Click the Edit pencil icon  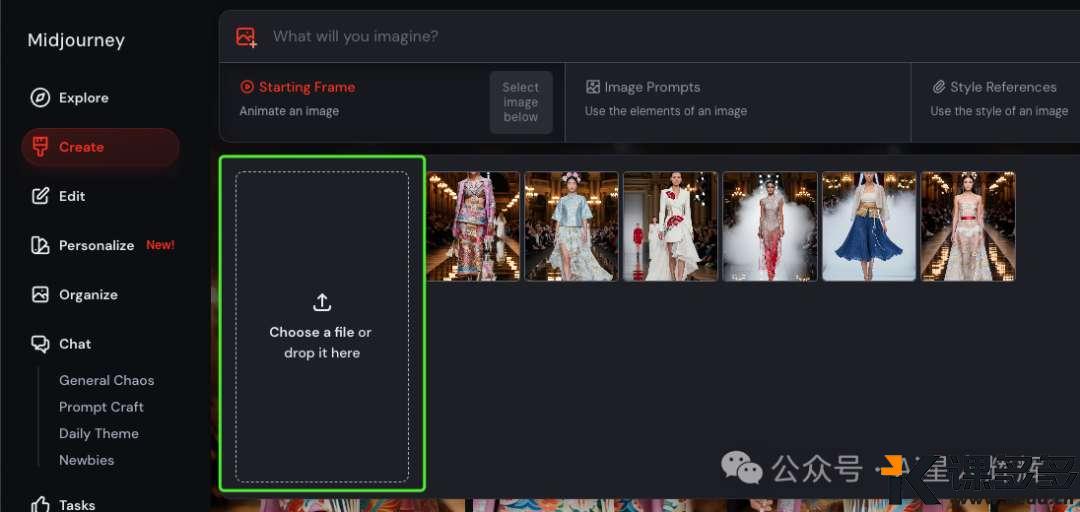tap(40, 196)
